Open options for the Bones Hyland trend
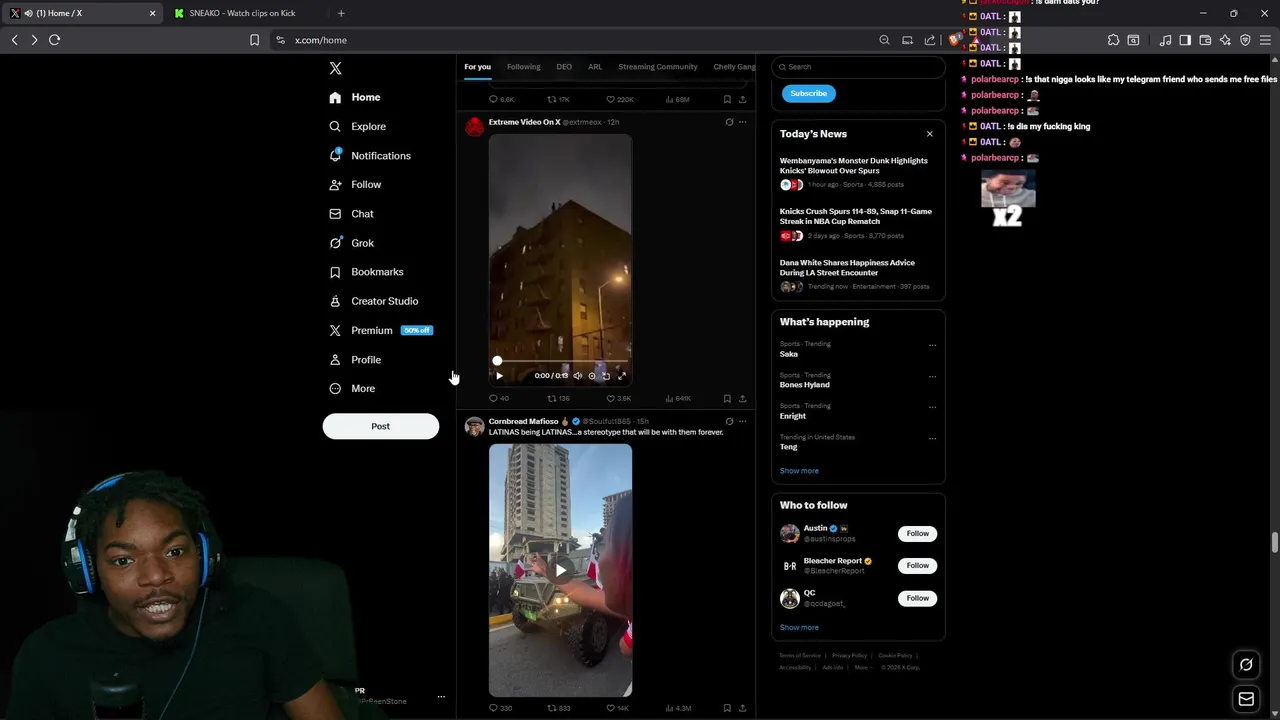Screen dimensions: 1280x720 tap(932, 376)
